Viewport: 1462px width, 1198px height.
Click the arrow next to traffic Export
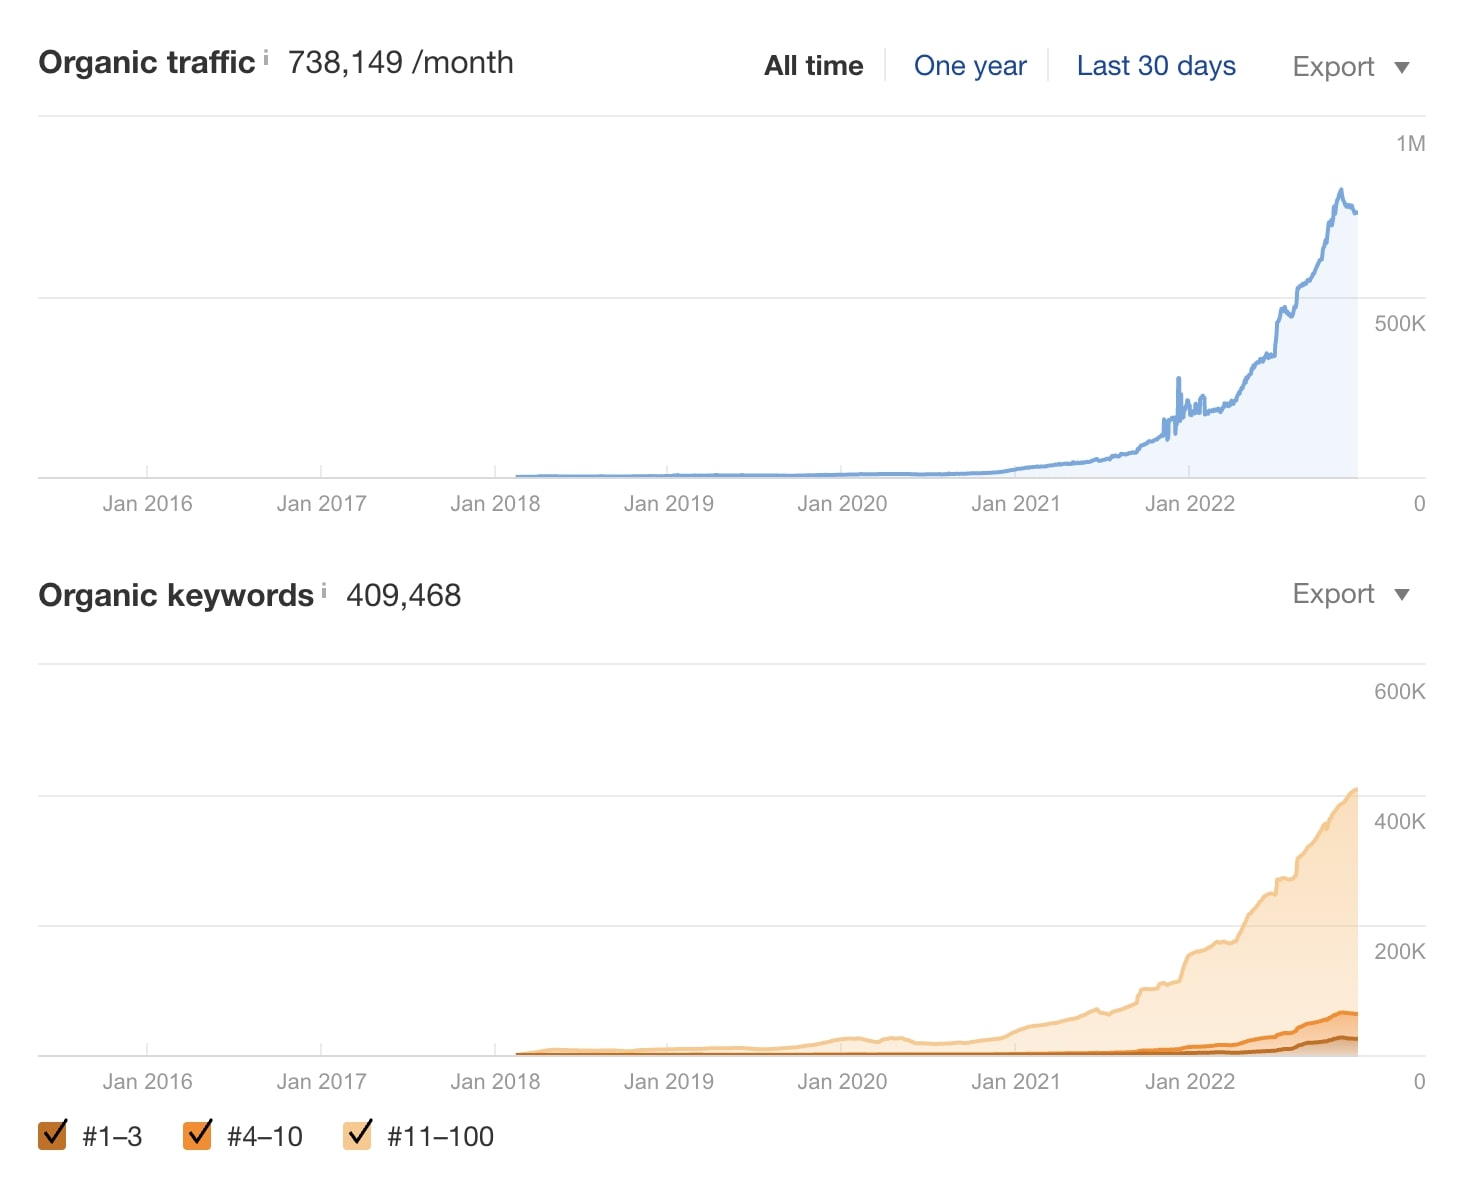1402,68
